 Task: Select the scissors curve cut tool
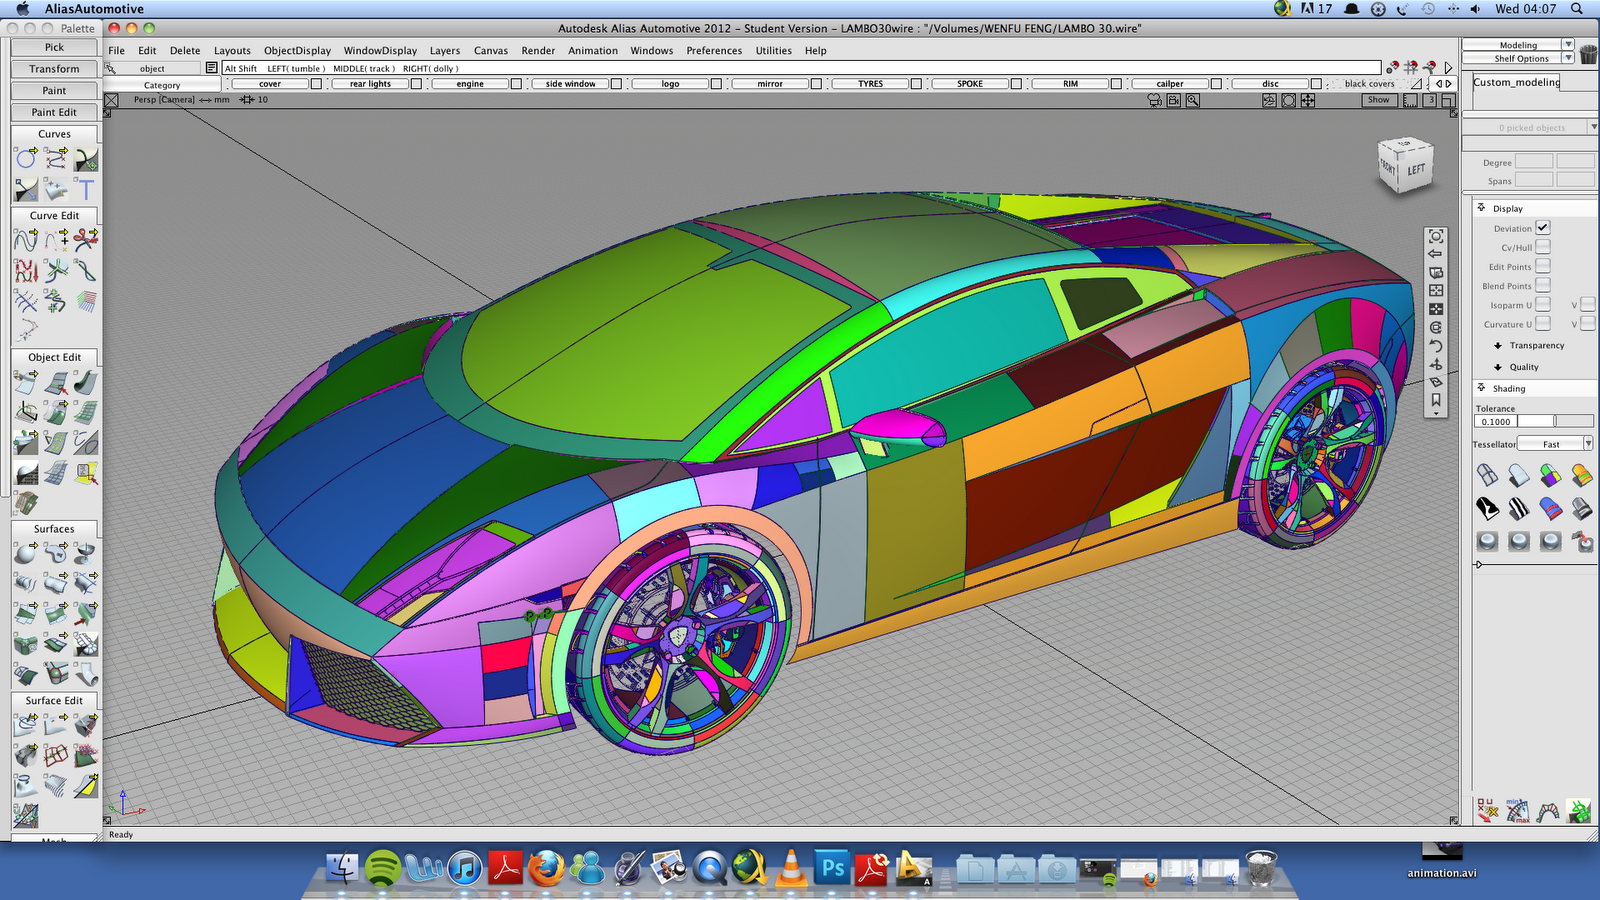[86, 240]
